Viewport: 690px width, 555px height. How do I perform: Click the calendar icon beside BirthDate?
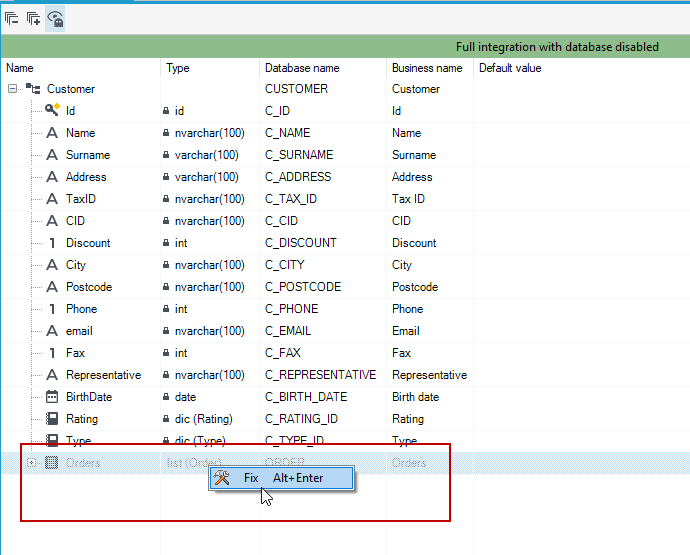(x=52, y=397)
